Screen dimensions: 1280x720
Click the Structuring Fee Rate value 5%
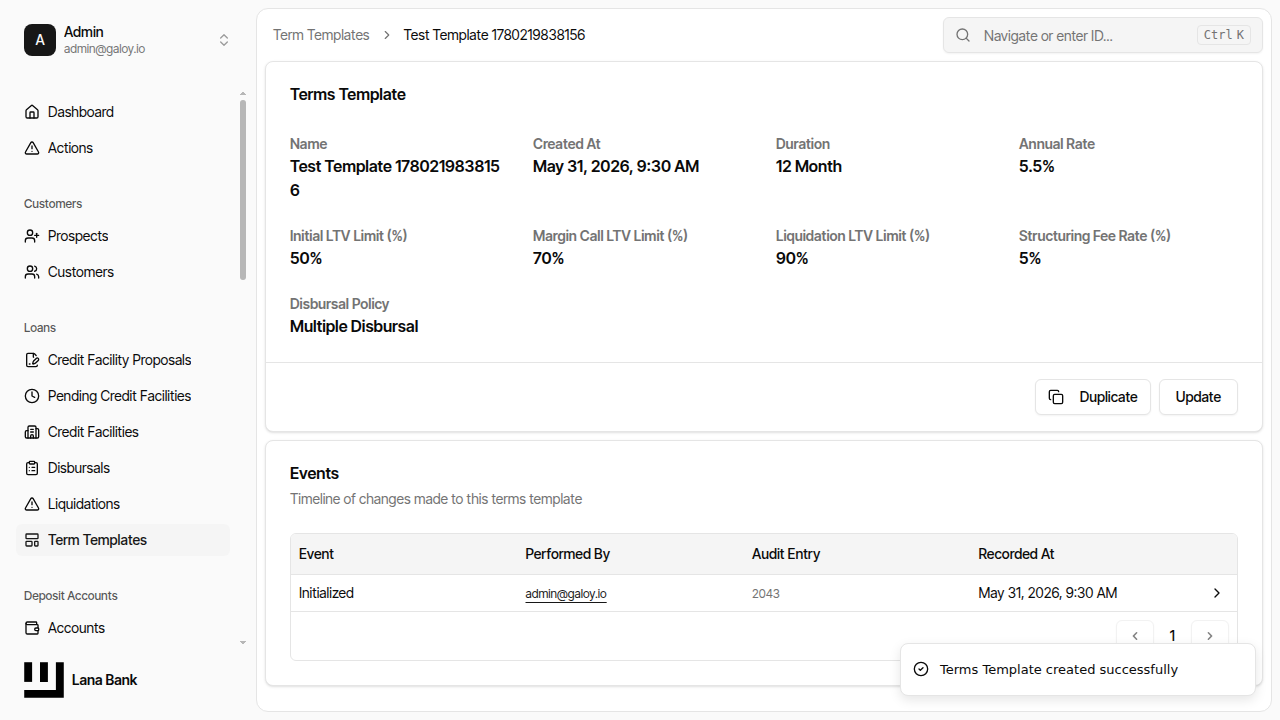coord(1030,259)
